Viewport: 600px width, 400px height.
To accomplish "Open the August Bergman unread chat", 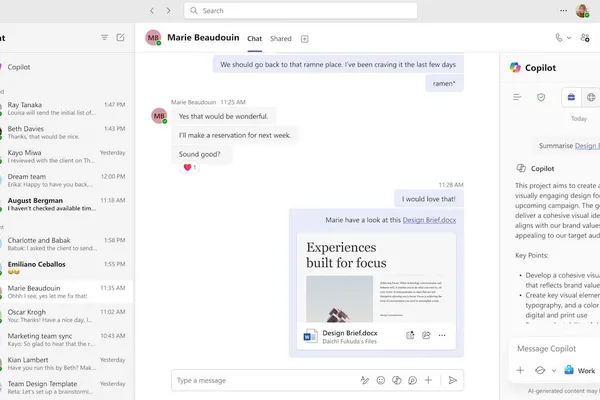I will 67,204.
